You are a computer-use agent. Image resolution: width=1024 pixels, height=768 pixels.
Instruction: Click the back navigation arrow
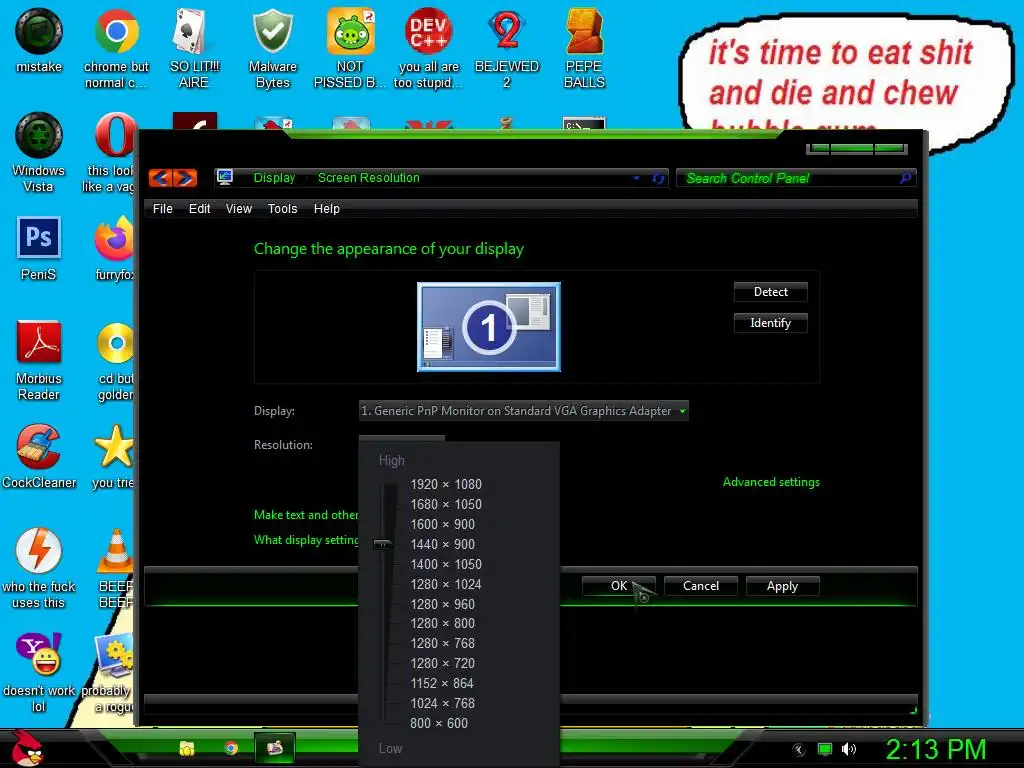tap(161, 178)
